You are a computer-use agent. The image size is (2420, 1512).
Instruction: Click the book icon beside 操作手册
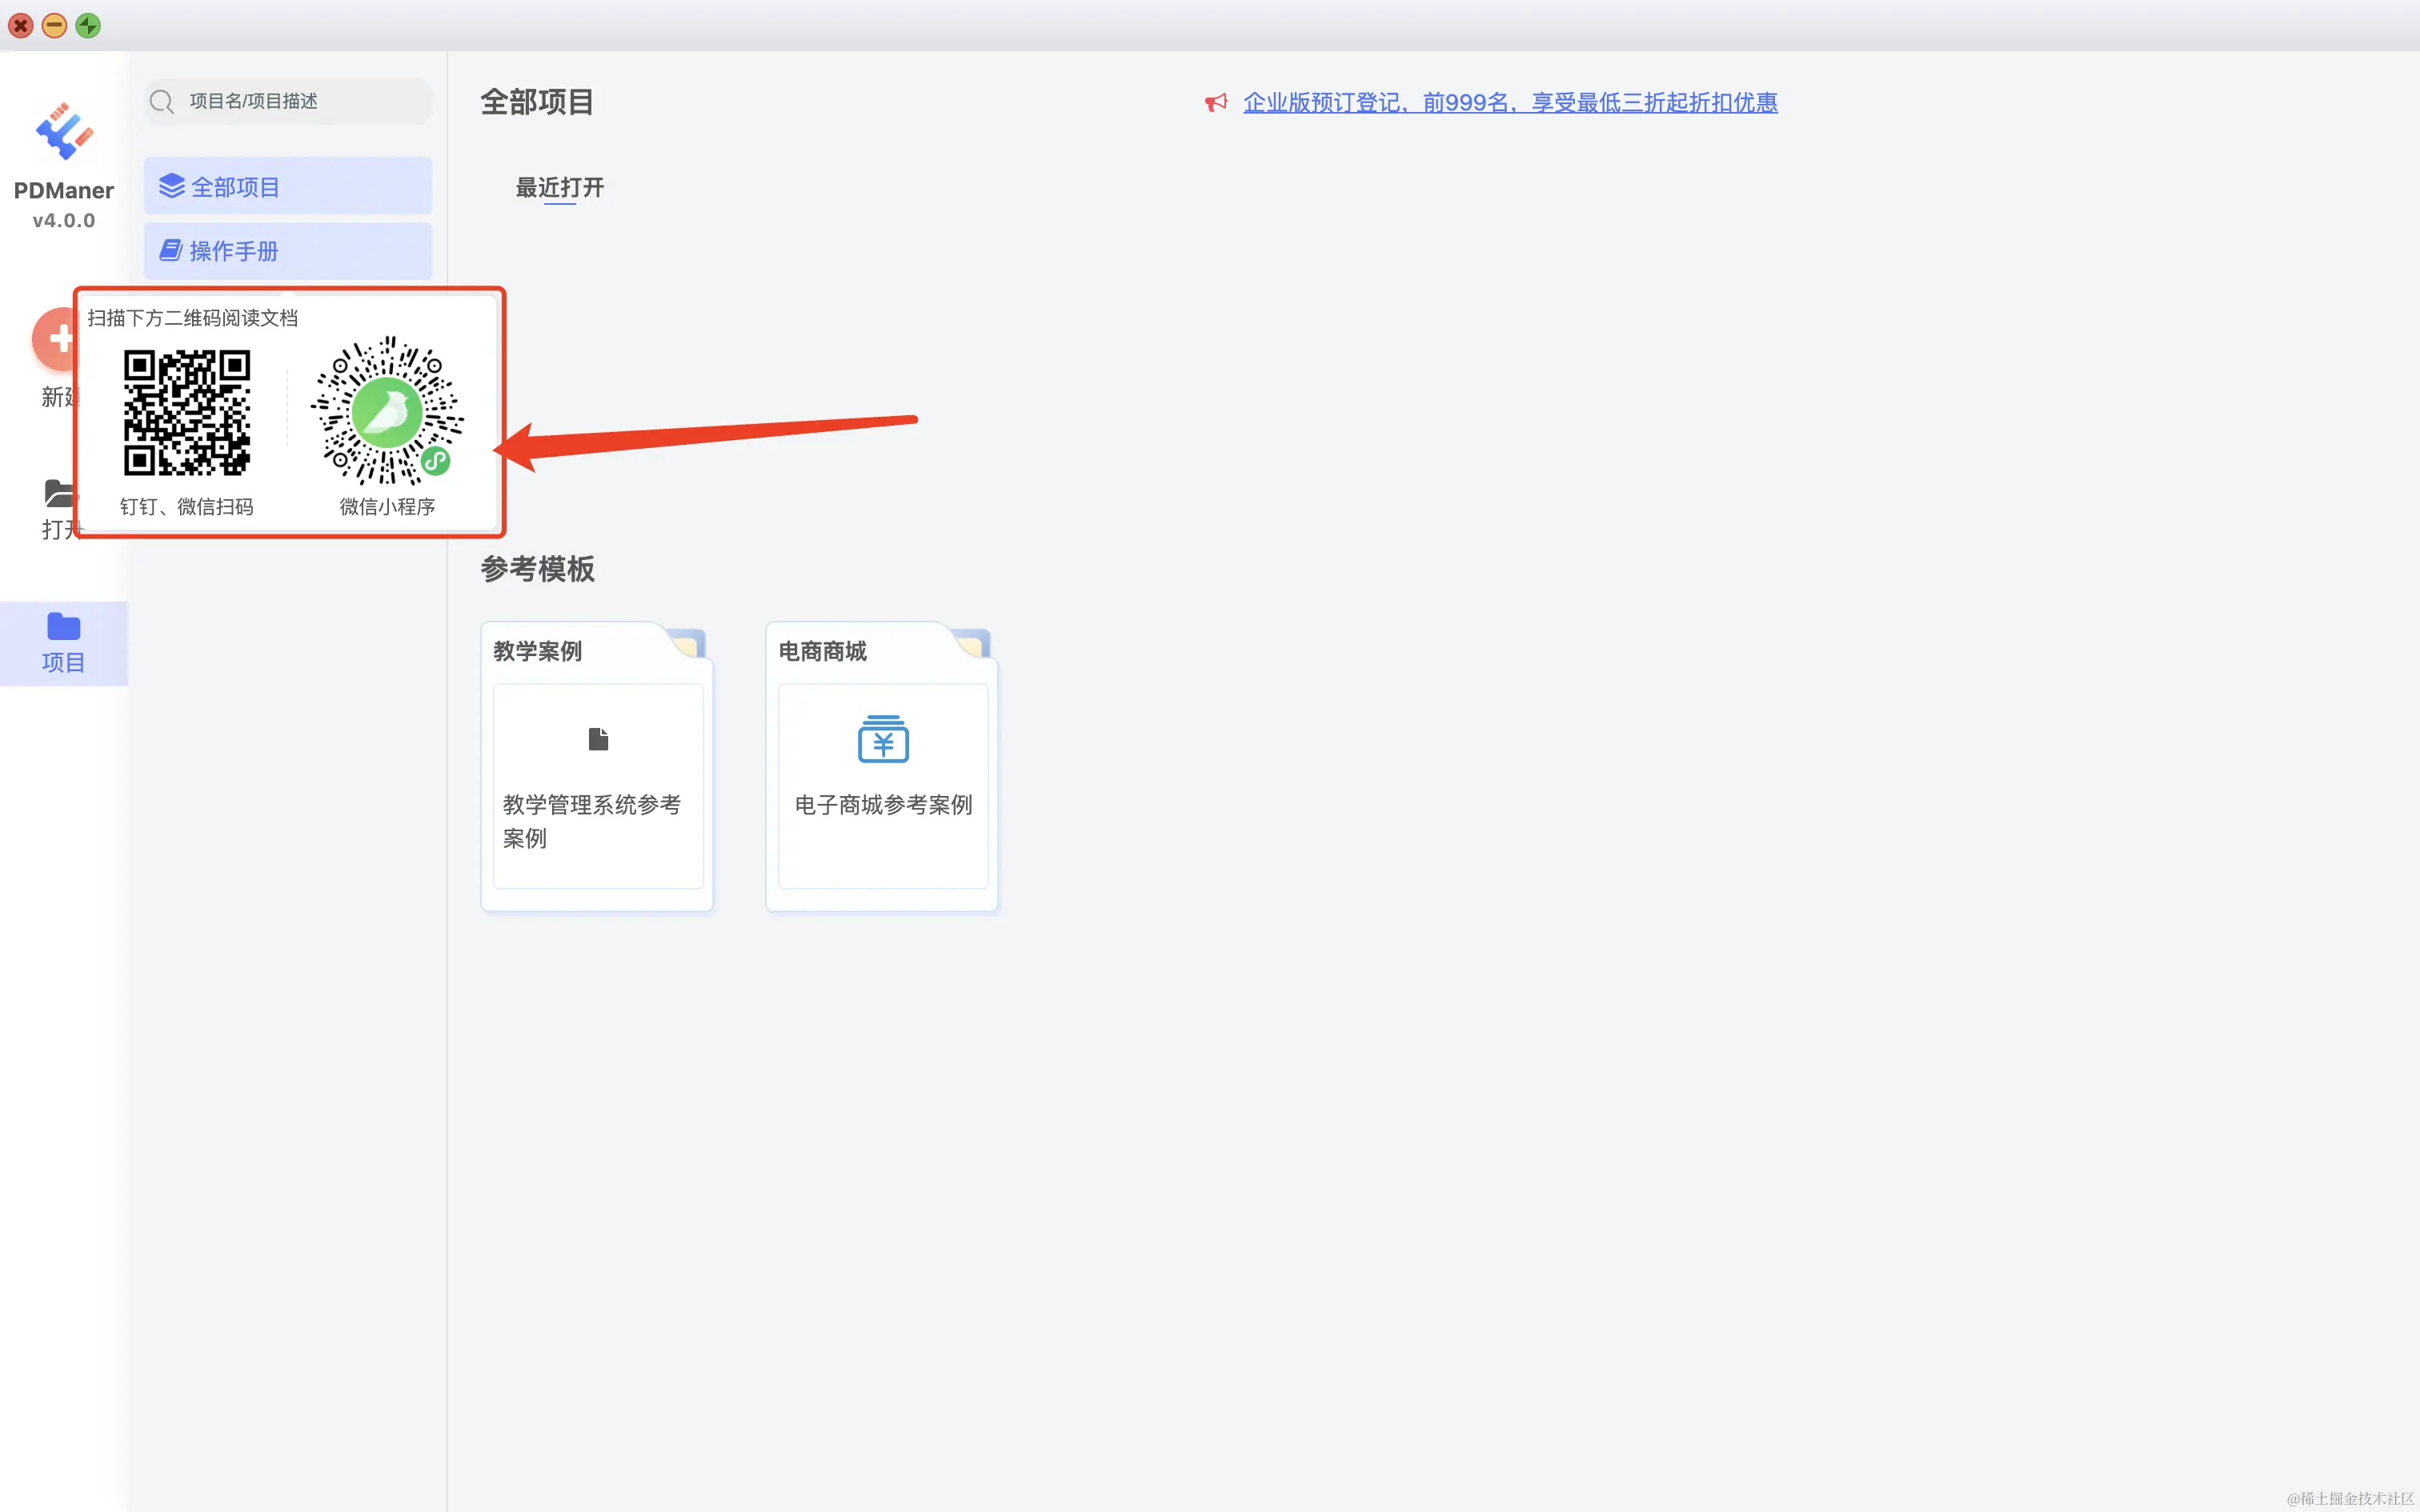(x=171, y=250)
